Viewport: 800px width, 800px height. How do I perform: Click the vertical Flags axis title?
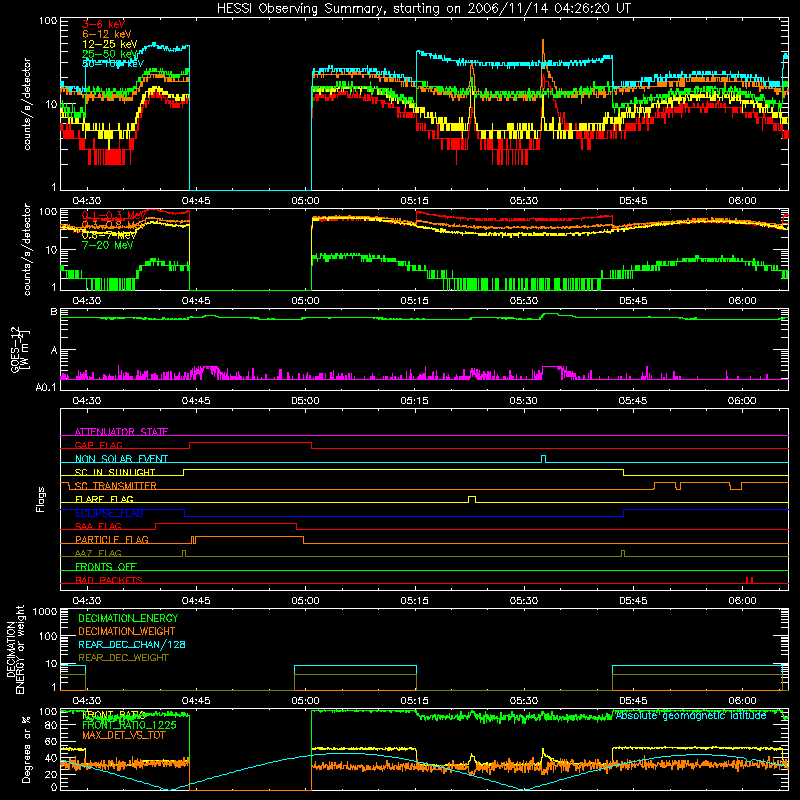click(x=41, y=499)
